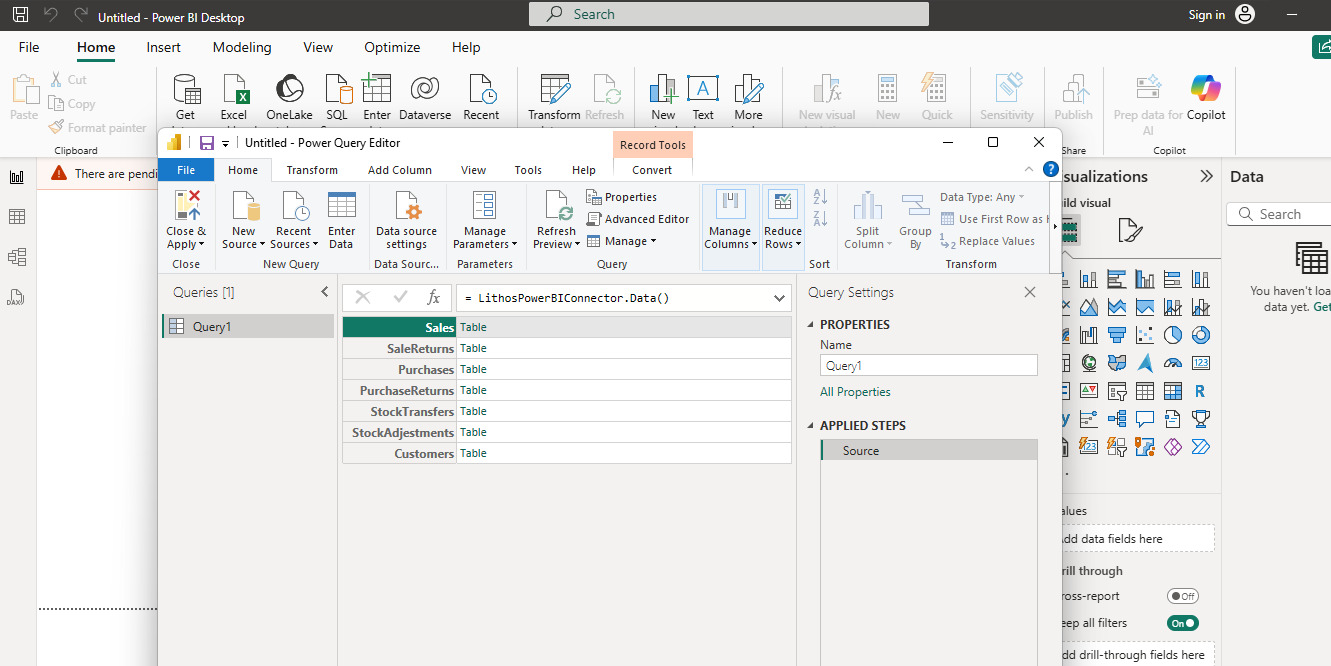Open the Optimize tab in Power BI Desktop
Screen dimensions: 1331x666
pyautogui.click(x=392, y=47)
